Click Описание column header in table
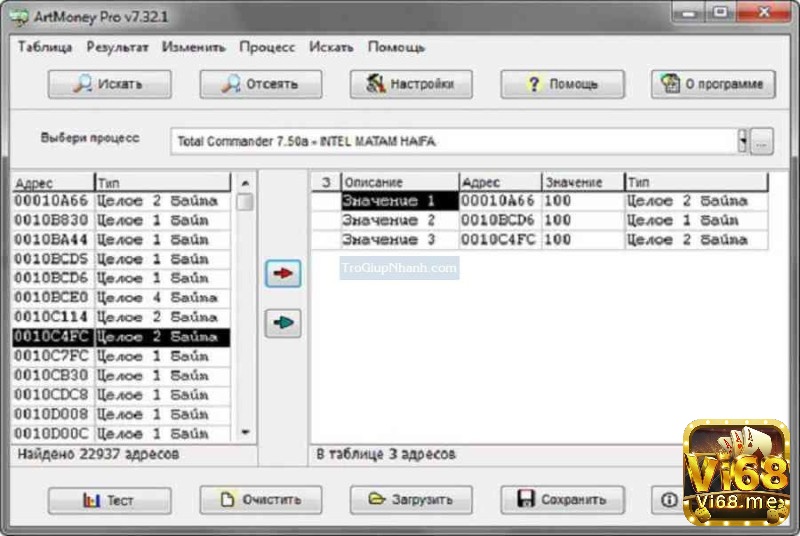Screen dimensions: 800x536 coord(400,182)
